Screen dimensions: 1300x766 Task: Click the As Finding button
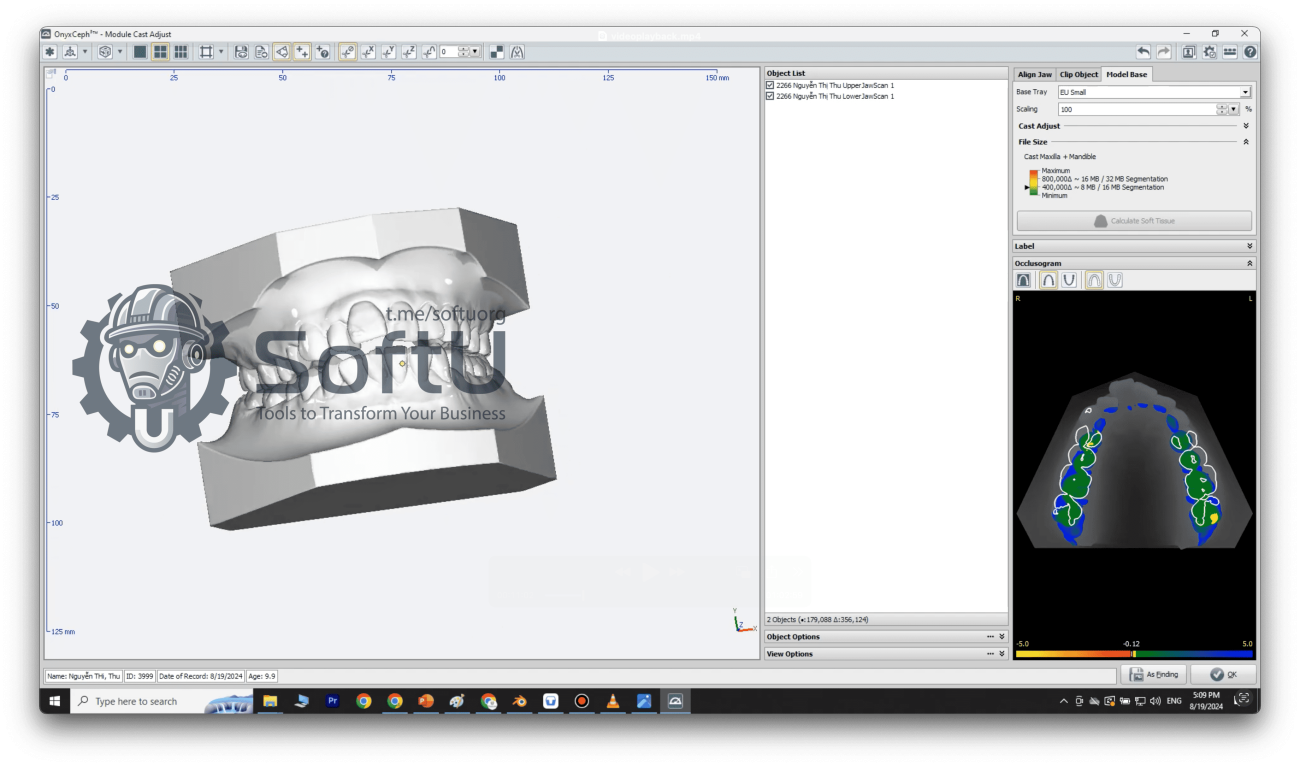[x=1154, y=675]
